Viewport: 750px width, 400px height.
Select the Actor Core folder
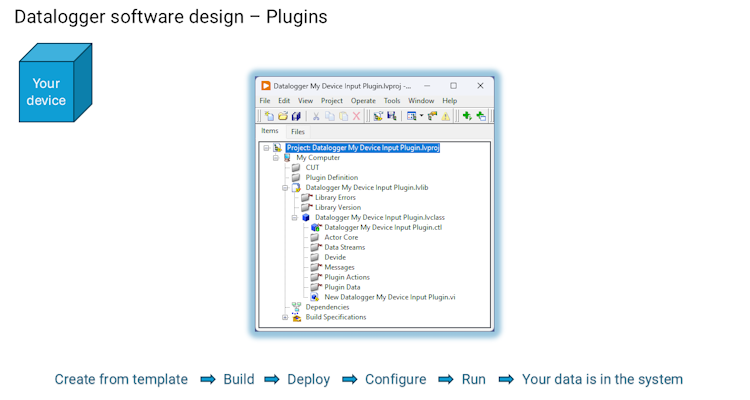(341, 237)
